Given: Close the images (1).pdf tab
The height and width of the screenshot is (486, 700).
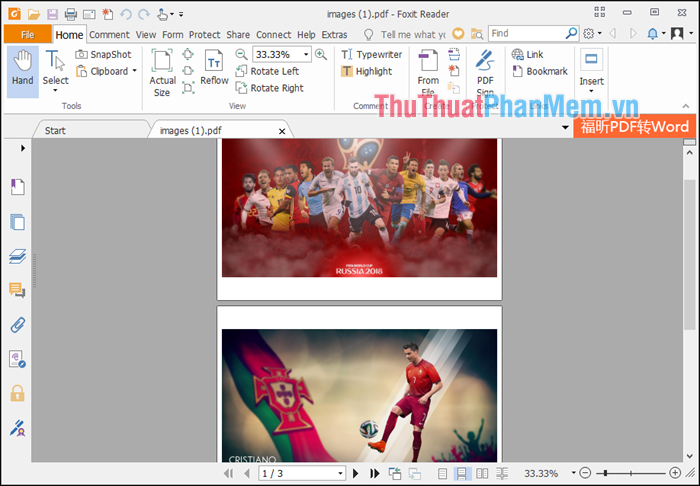Looking at the screenshot, I should [282, 131].
